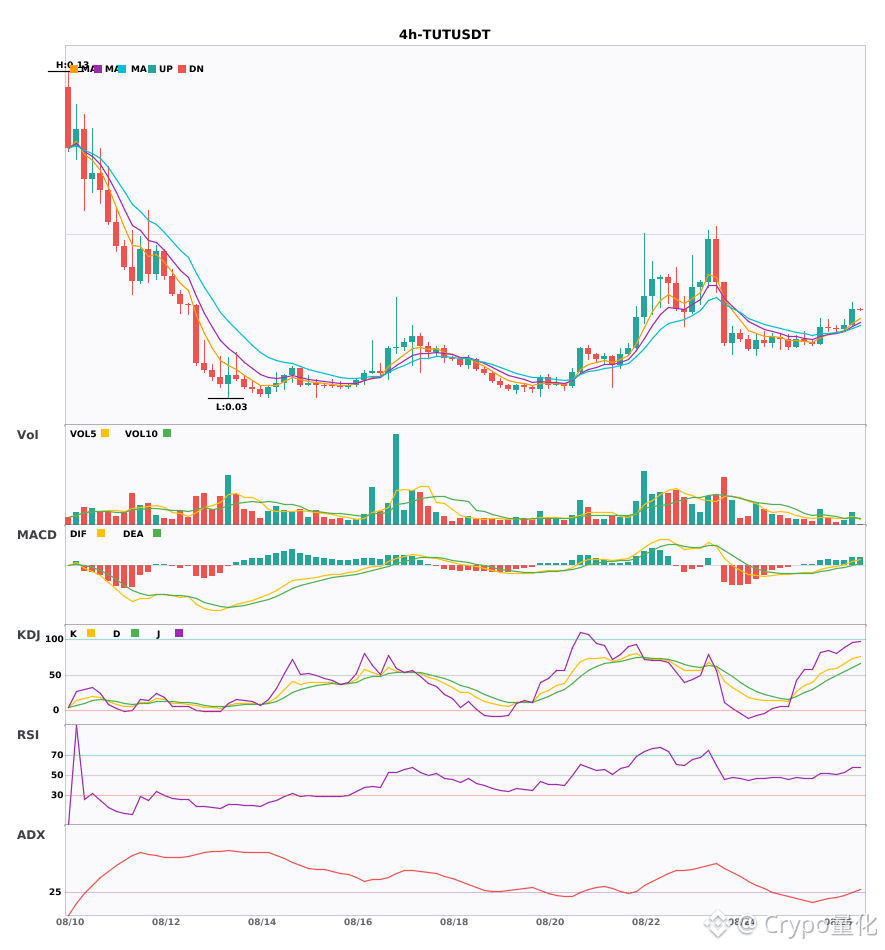
Task: Click the orange MA legend swatch
Action: (x=74, y=69)
